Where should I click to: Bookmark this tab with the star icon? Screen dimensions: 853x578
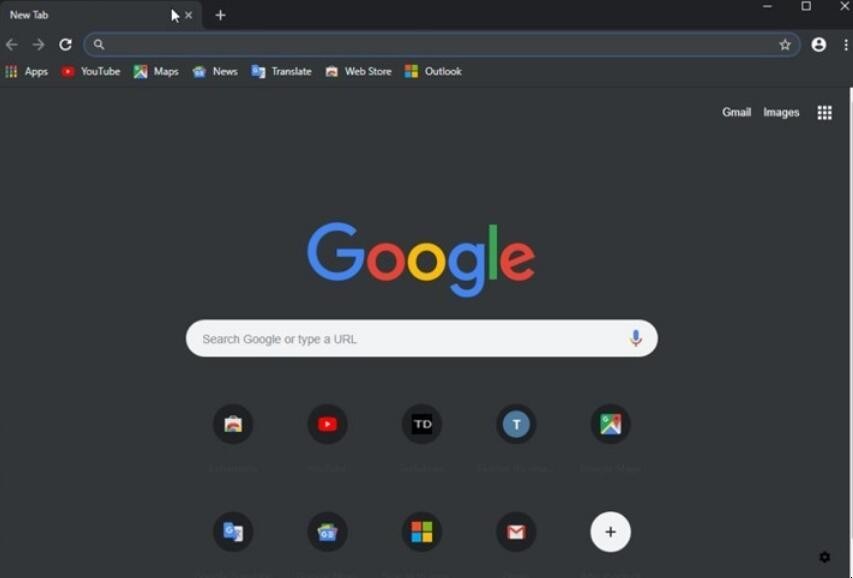784,45
